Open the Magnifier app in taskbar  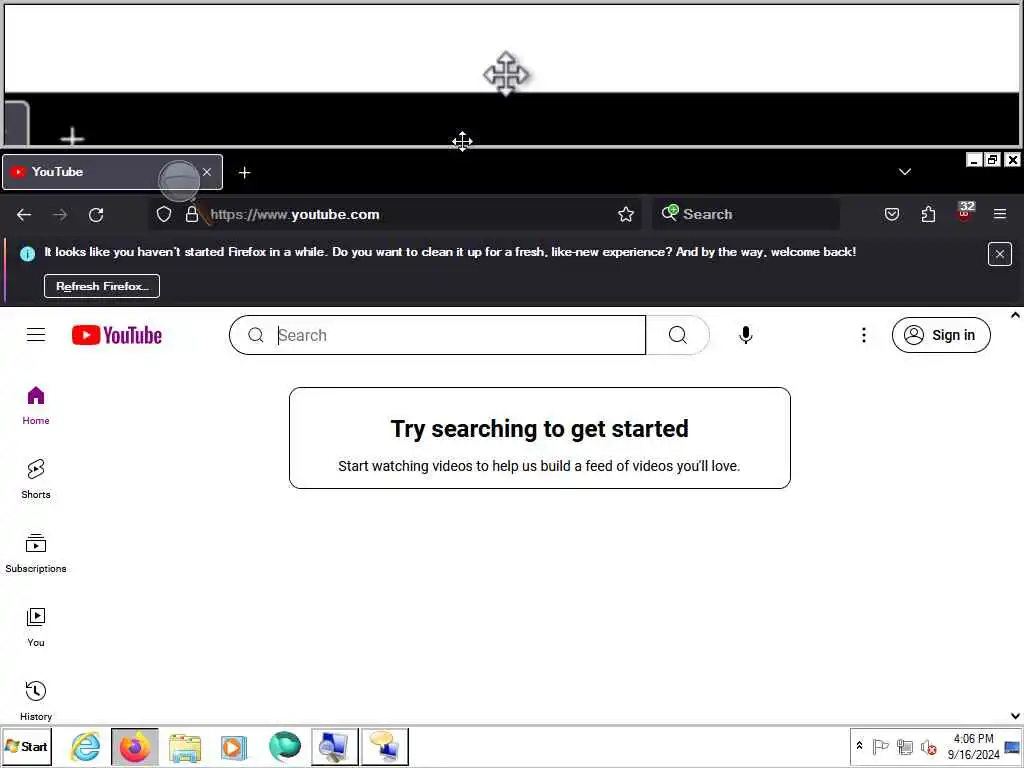click(334, 747)
